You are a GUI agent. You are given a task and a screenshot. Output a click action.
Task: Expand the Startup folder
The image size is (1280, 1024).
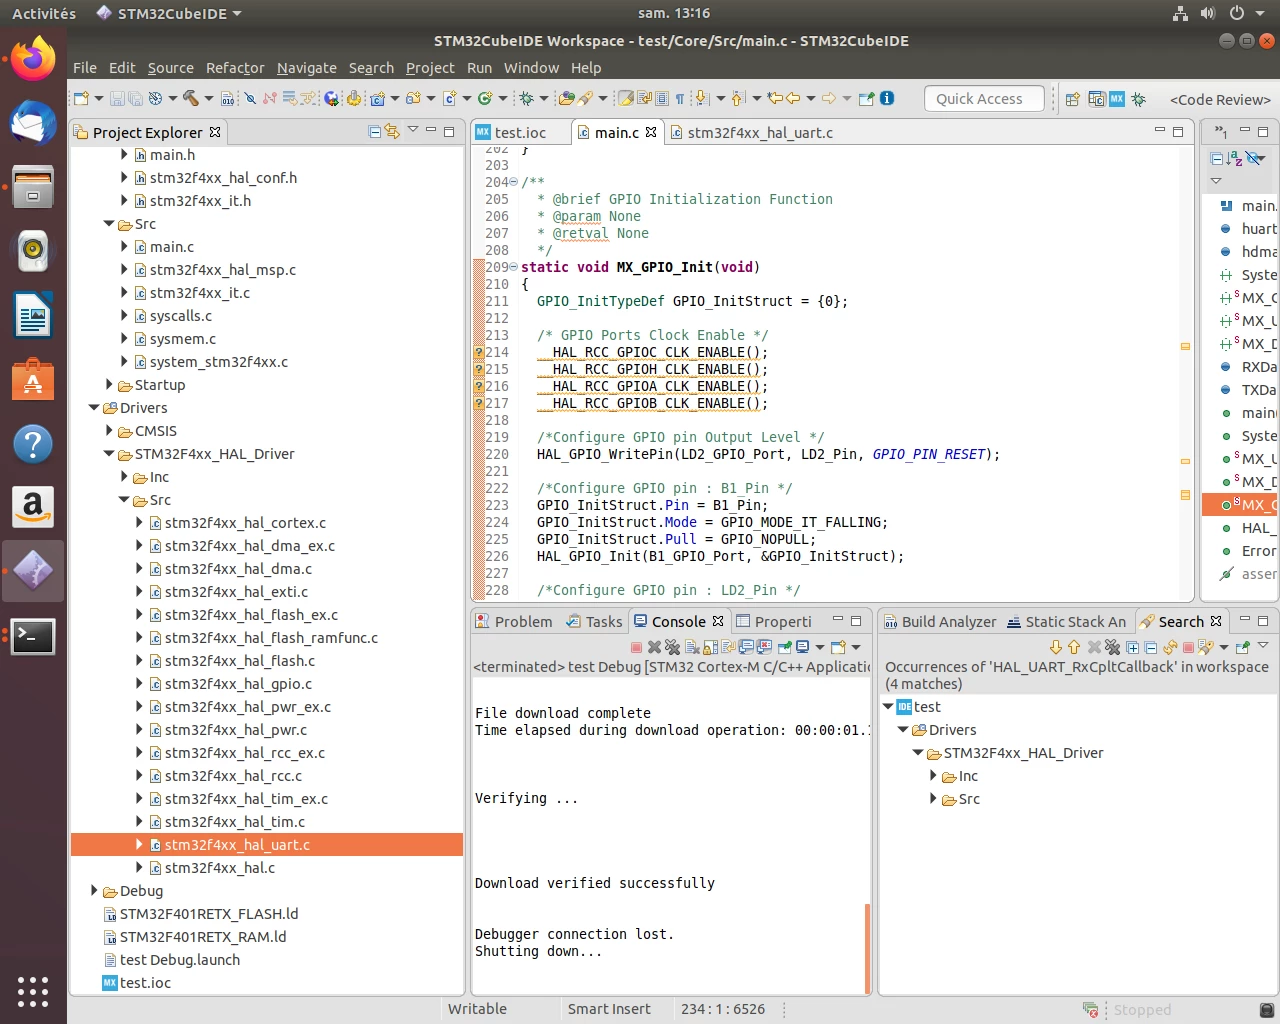tap(110, 384)
